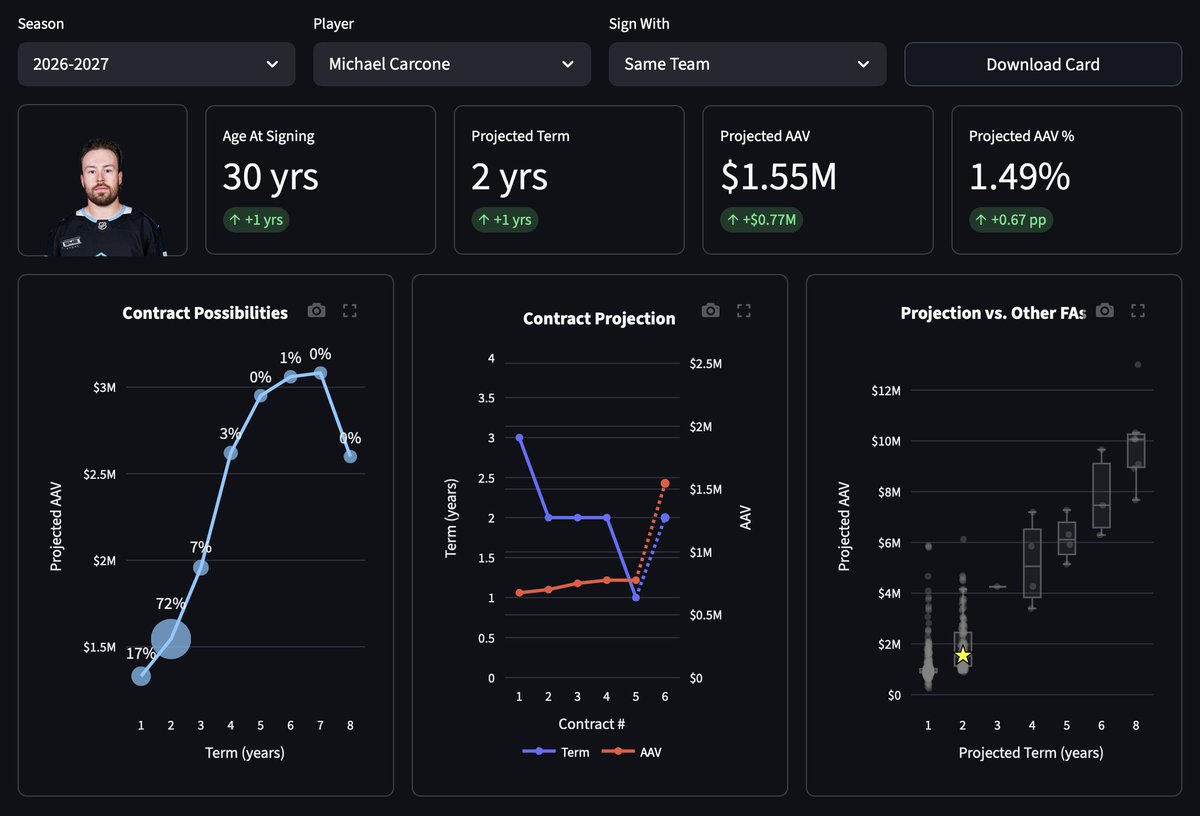Click the Contract # axis label
1200x816 pixels.
[x=592, y=723]
